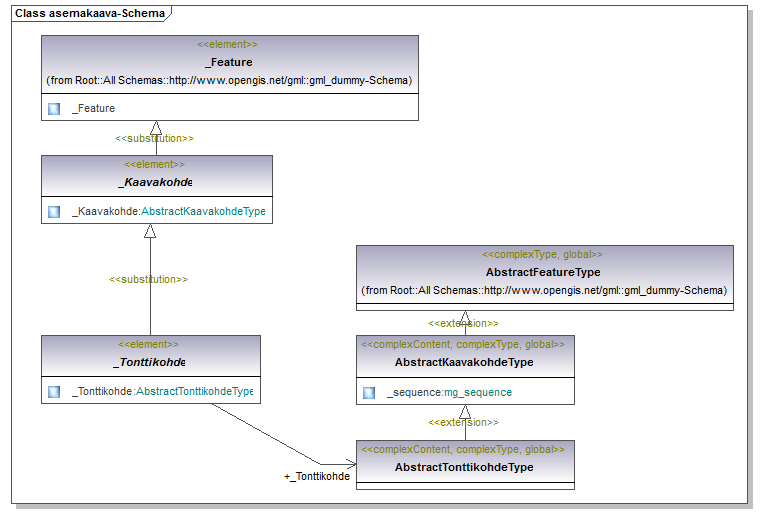774x524 pixels.
Task: Click the icon beside _Tonttikohde:AbstractTonttikohdeType attribute
Action: tap(54, 392)
